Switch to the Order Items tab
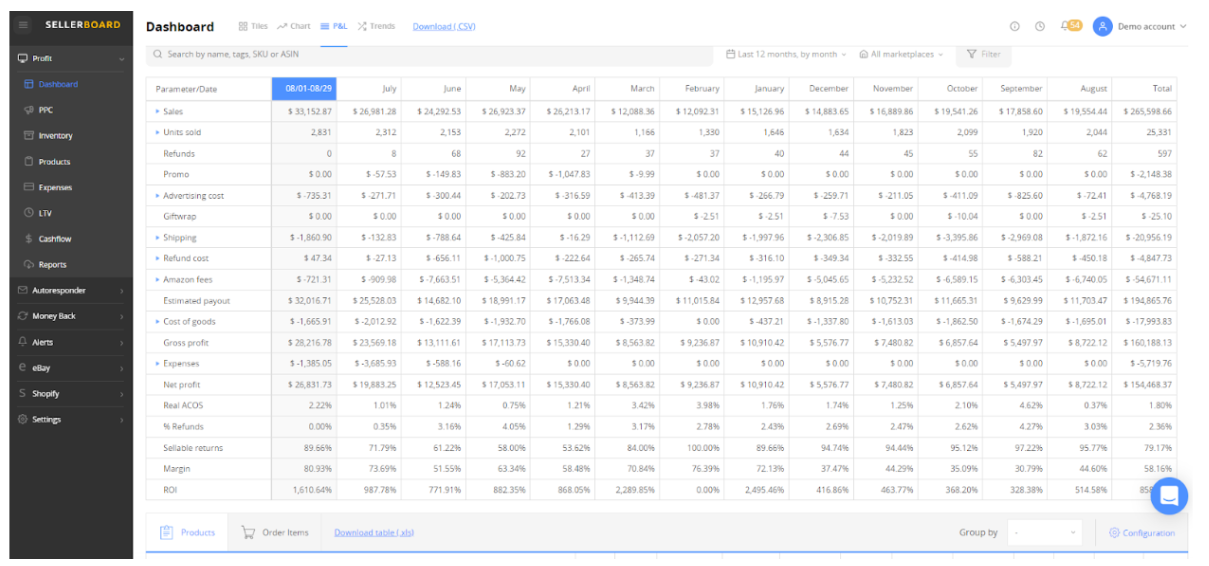1209x566 pixels. [x=275, y=533]
